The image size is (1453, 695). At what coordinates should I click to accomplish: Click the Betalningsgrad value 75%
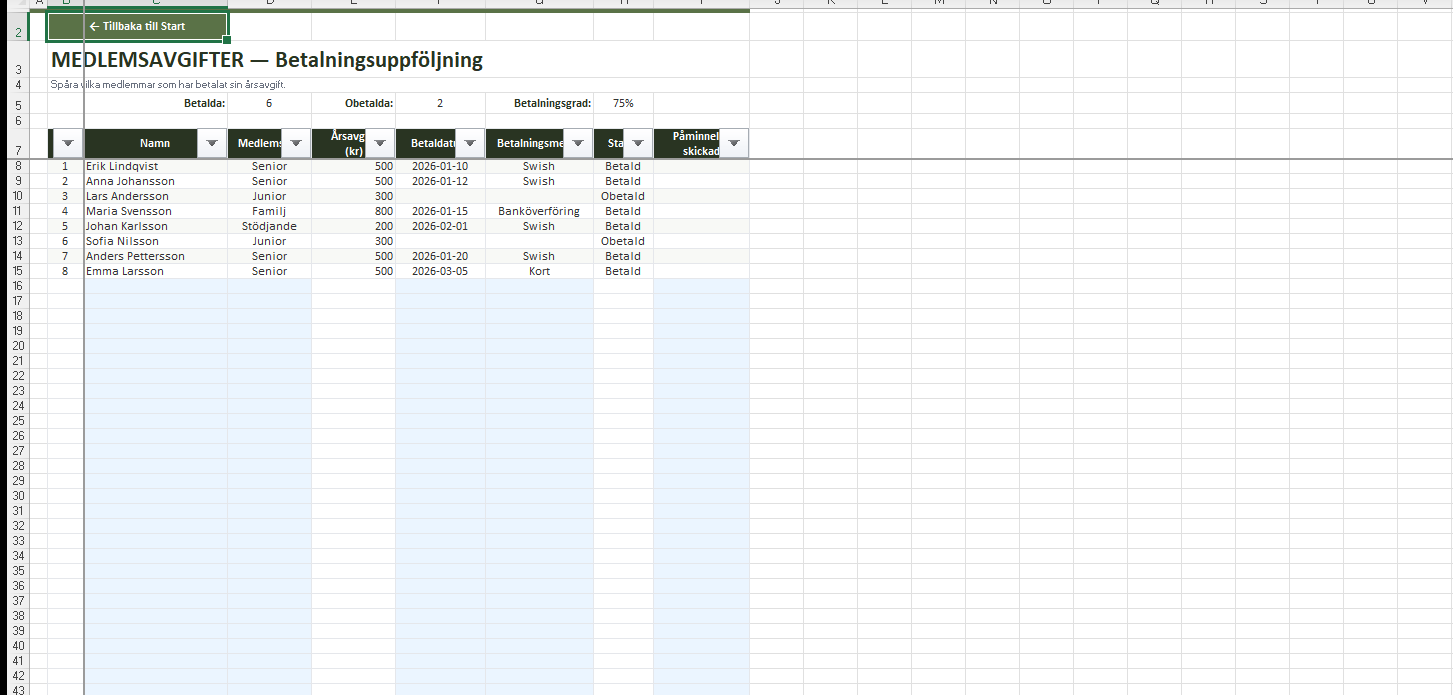[622, 103]
